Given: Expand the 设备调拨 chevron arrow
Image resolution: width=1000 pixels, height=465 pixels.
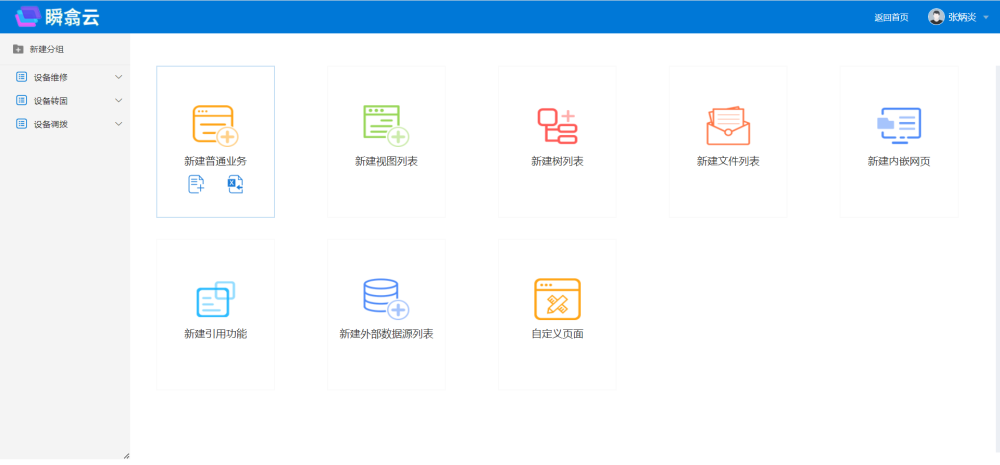Looking at the screenshot, I should pyautogui.click(x=119, y=124).
